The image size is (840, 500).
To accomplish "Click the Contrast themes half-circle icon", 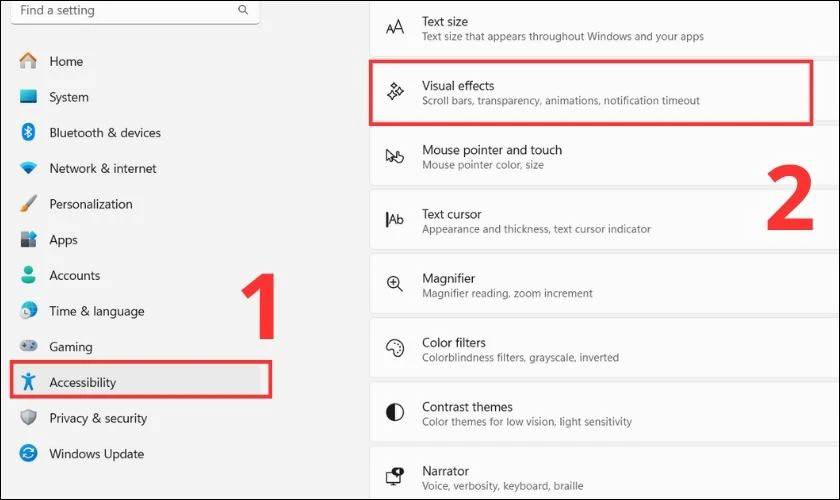I will [x=395, y=412].
